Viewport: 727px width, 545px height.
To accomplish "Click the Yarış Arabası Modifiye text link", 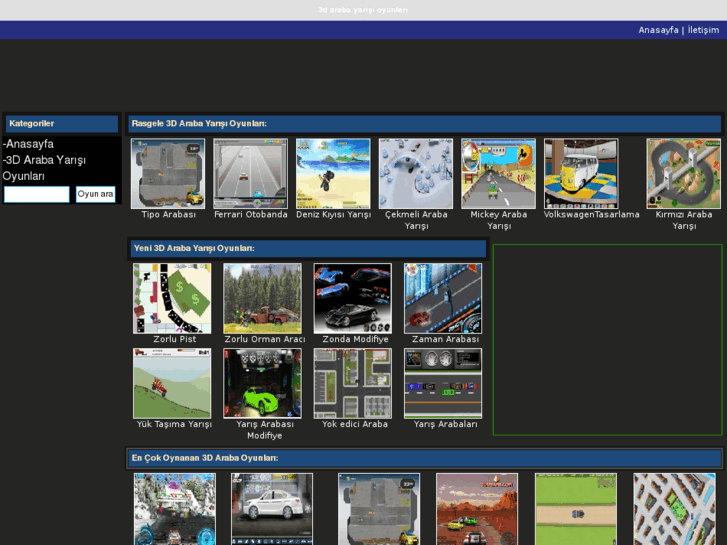I will (x=265, y=430).
